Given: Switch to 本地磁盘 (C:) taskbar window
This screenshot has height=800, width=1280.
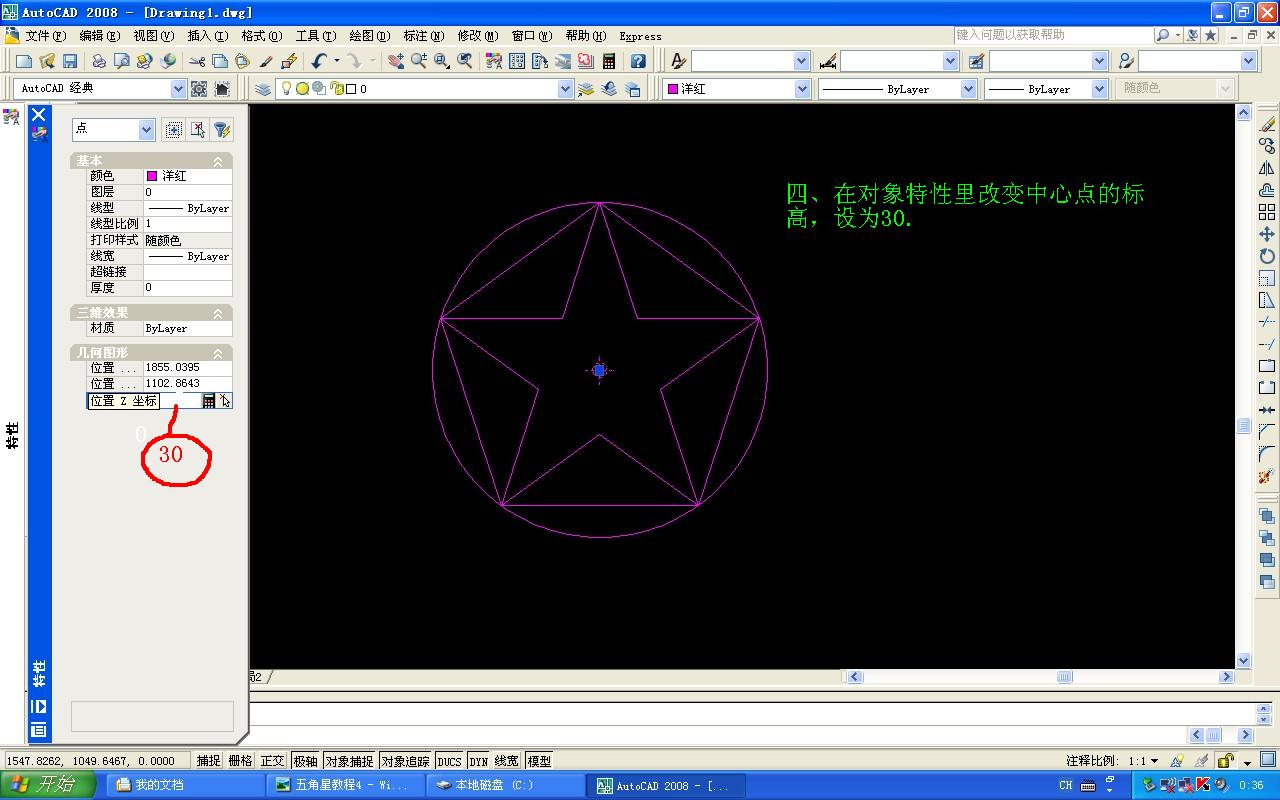Looking at the screenshot, I should tap(506, 785).
